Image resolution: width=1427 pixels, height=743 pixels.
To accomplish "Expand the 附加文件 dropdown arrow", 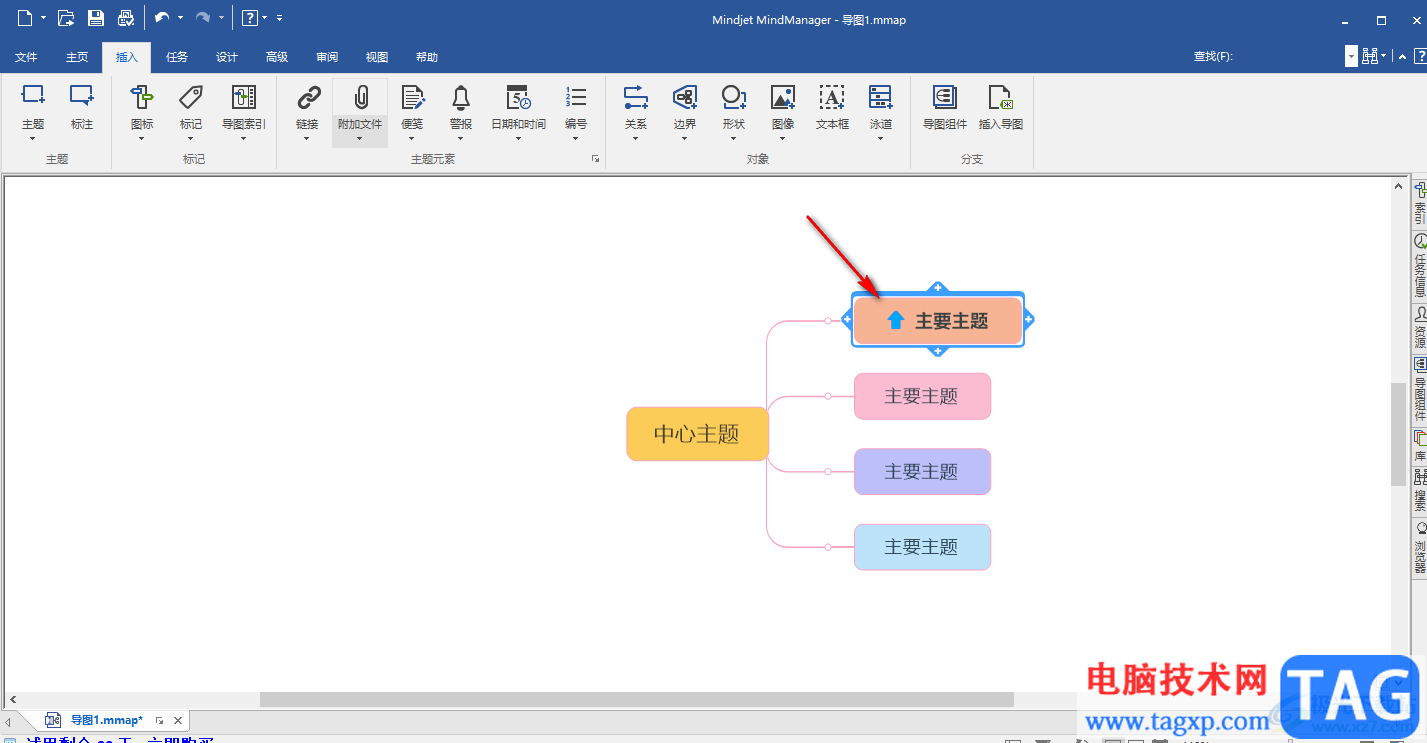I will pos(360,138).
